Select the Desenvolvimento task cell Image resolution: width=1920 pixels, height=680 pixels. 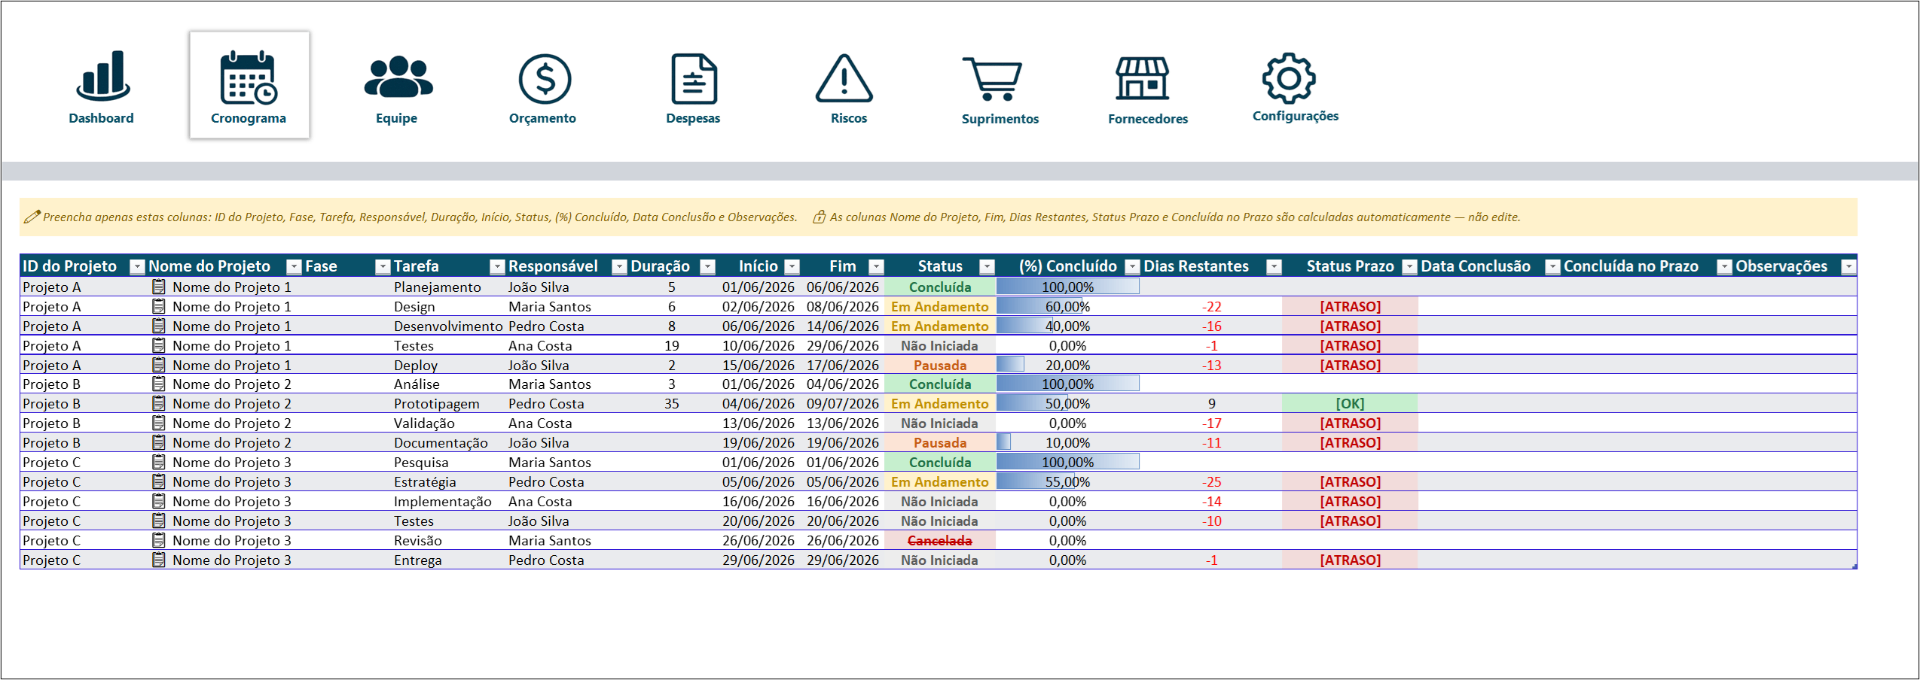448,326
